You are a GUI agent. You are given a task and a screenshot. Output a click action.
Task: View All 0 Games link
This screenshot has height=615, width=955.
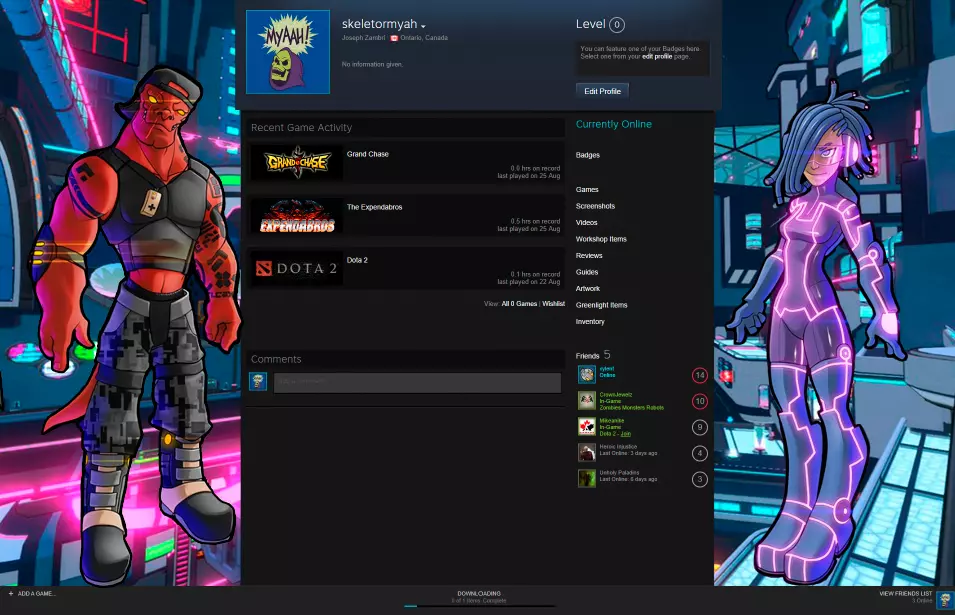point(519,304)
